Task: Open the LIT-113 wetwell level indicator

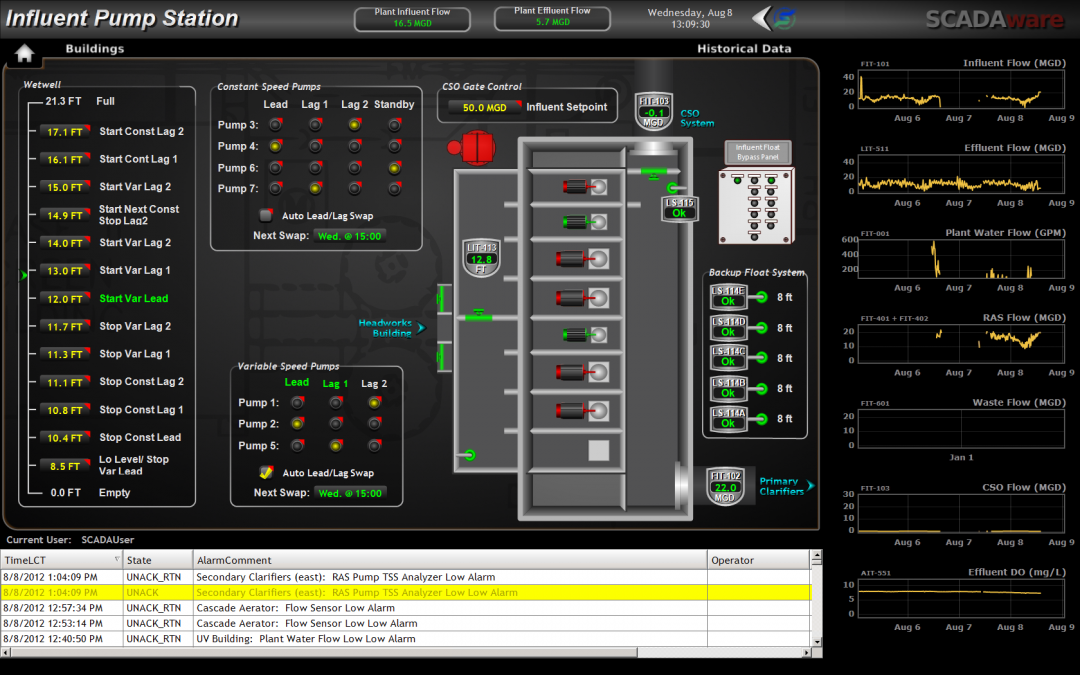Action: coord(481,258)
